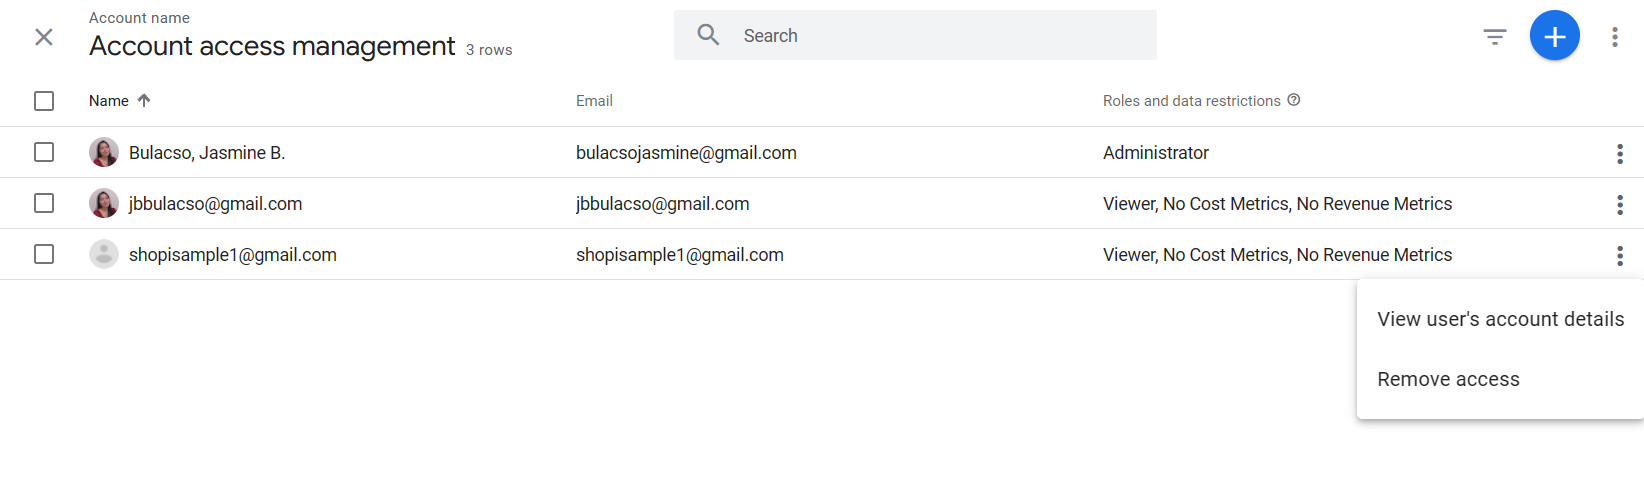Viewport: 1644px width, 484px height.
Task: Check the Bulacso, Jasmine B. row checkbox
Action: pyautogui.click(x=44, y=152)
